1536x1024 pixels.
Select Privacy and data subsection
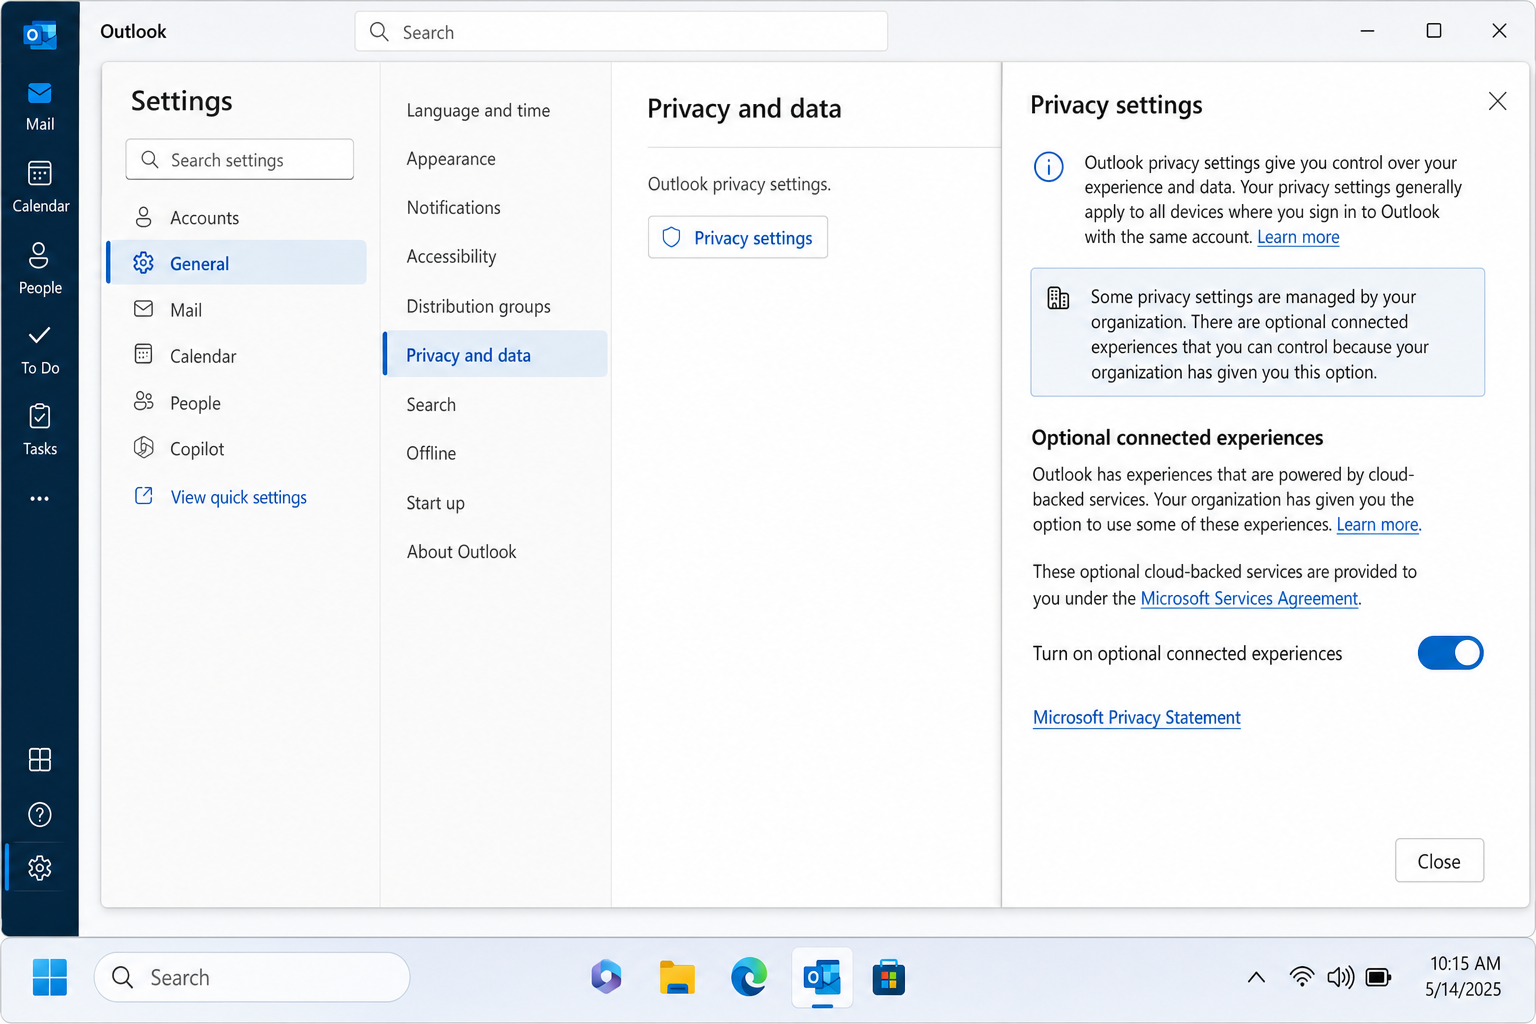495,354
